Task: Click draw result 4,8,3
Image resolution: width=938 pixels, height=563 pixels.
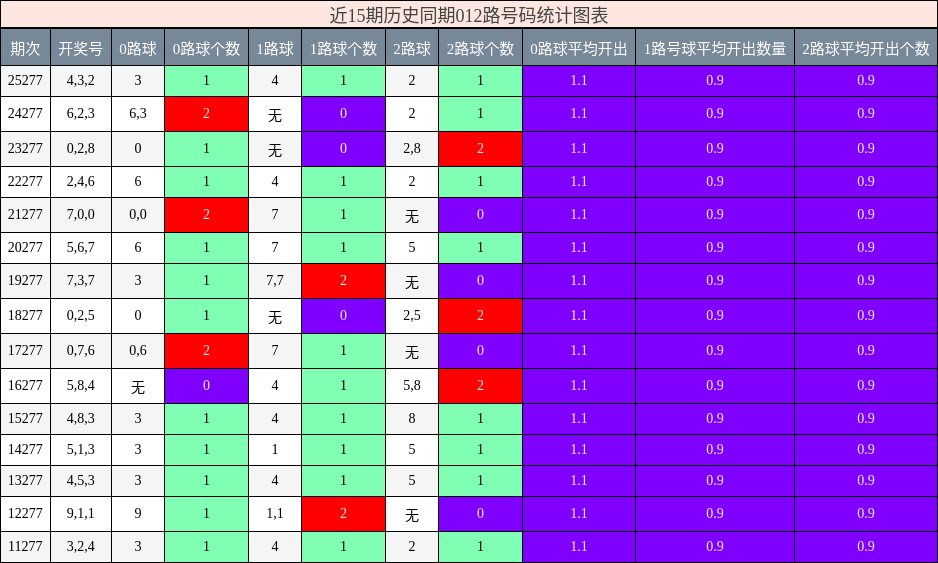Action: point(81,419)
